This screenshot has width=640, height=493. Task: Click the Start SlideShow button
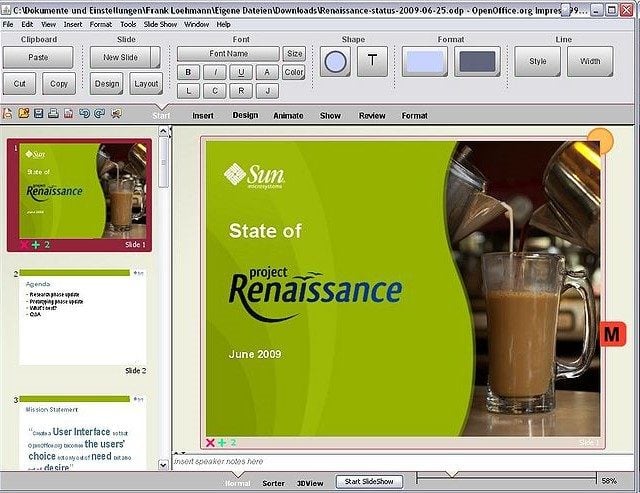pos(368,482)
